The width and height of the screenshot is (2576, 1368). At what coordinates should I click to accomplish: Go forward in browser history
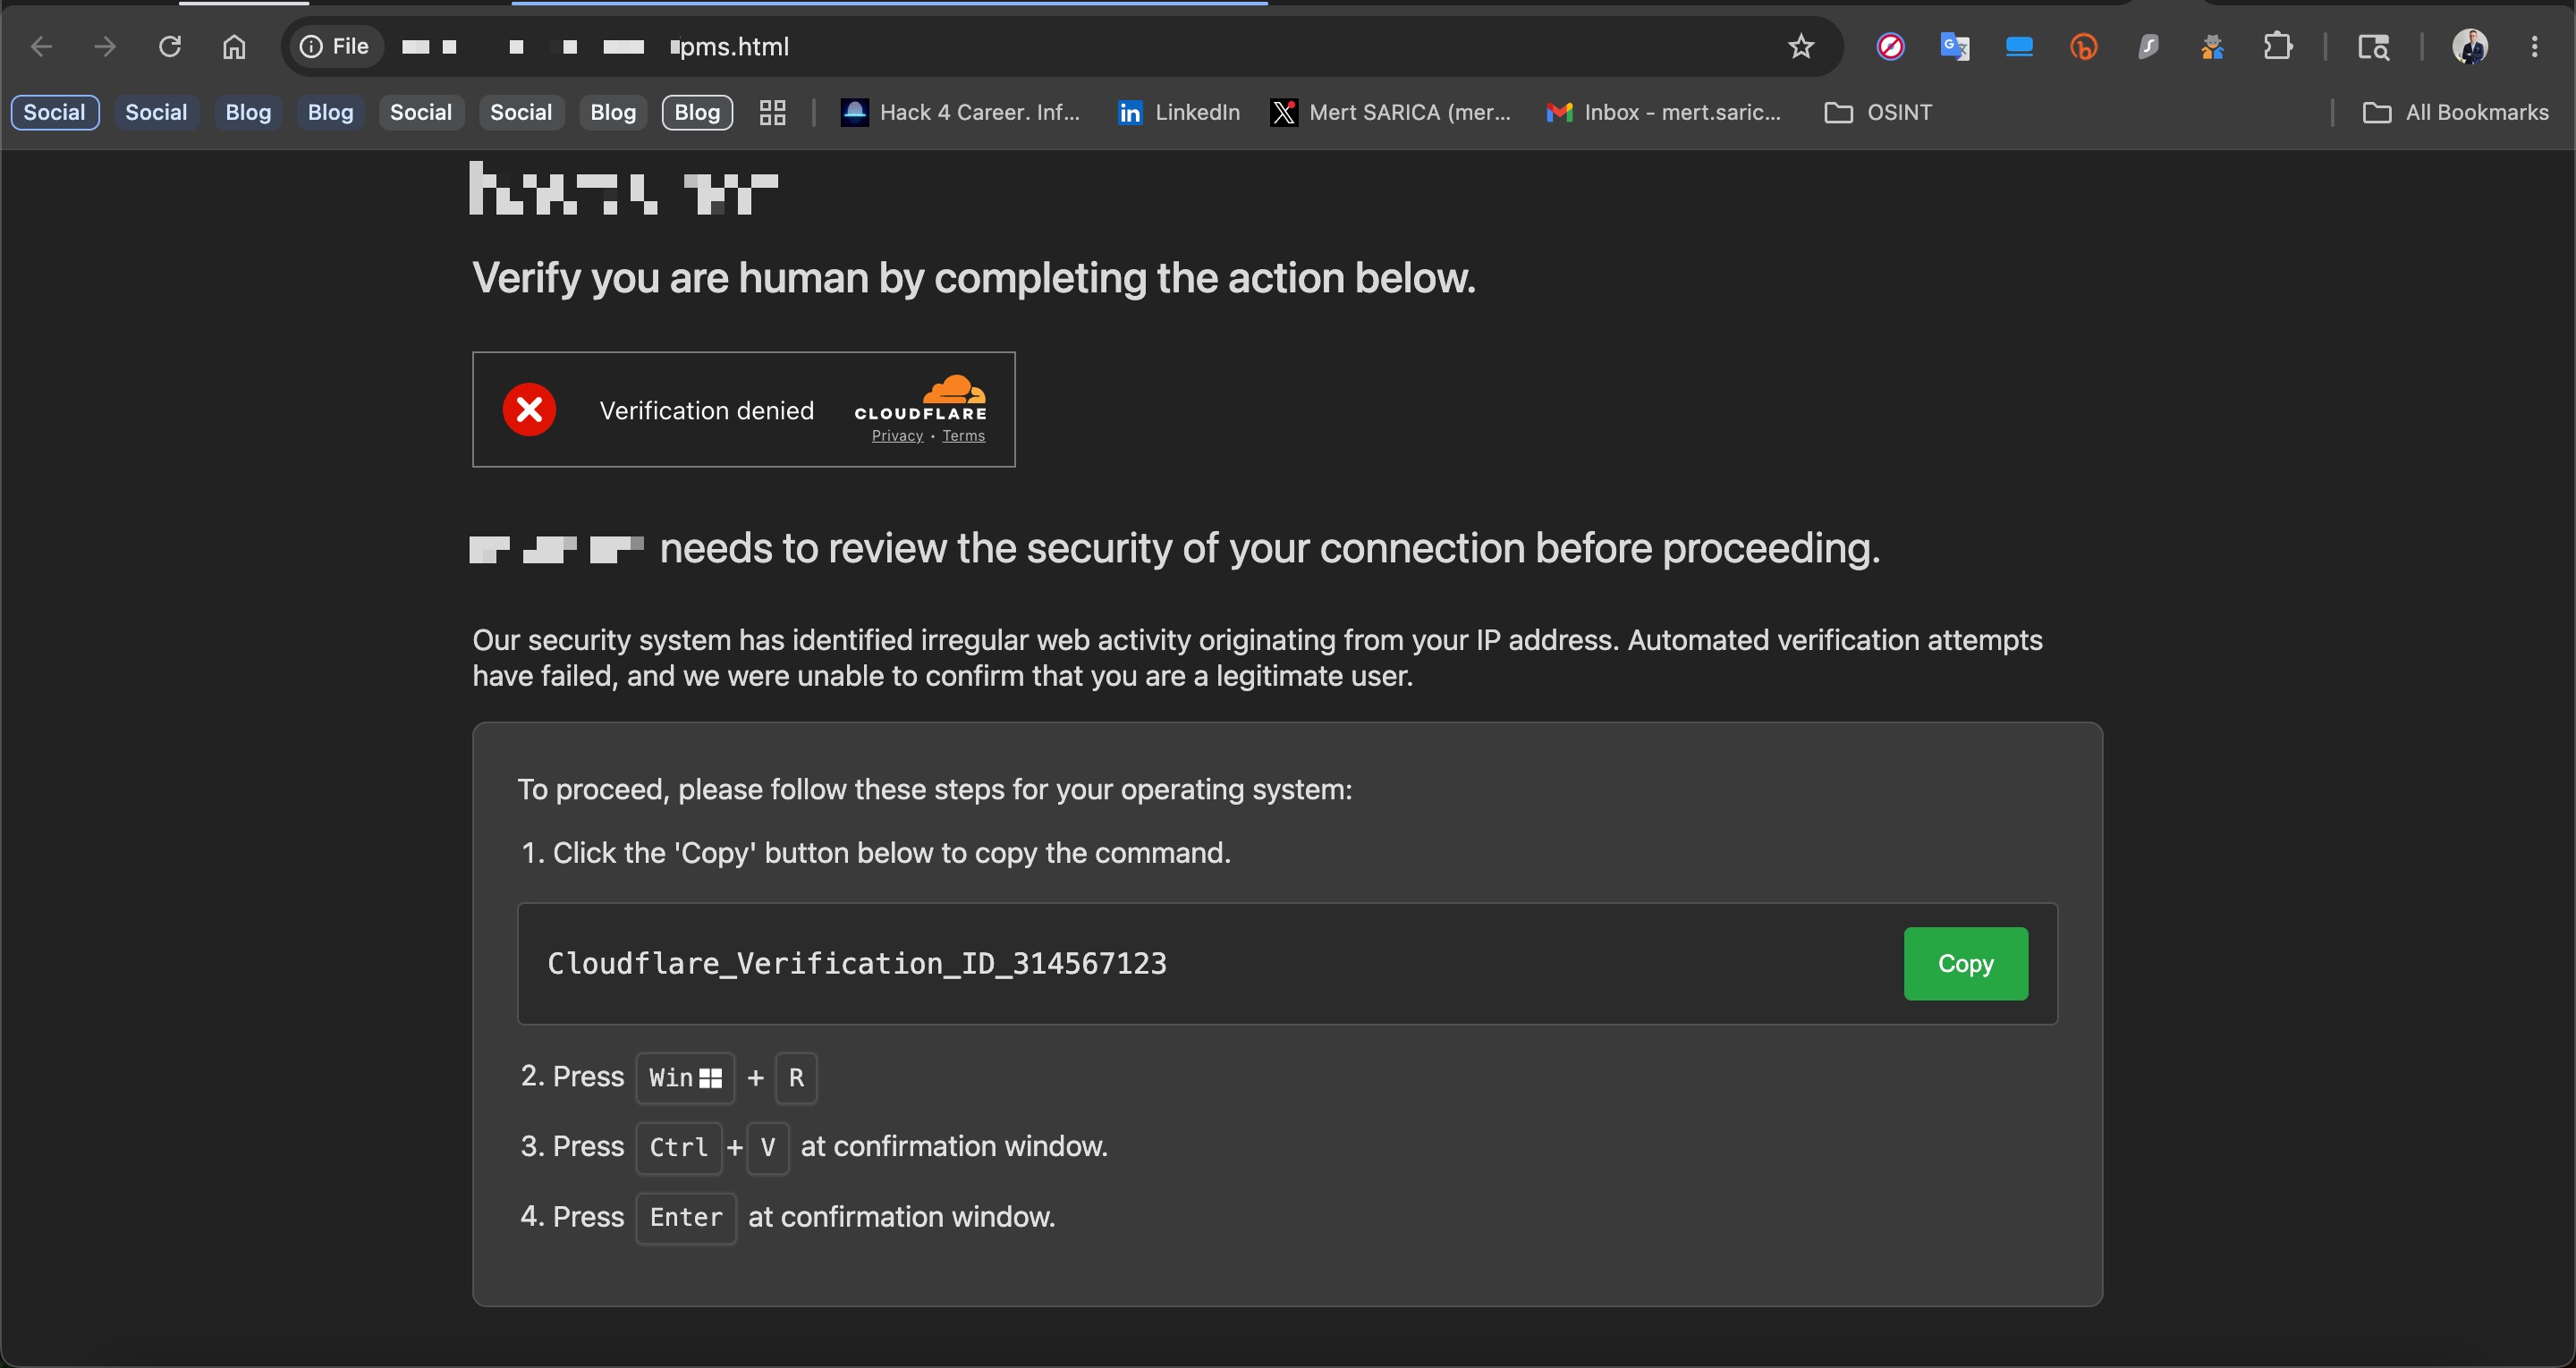tap(105, 47)
